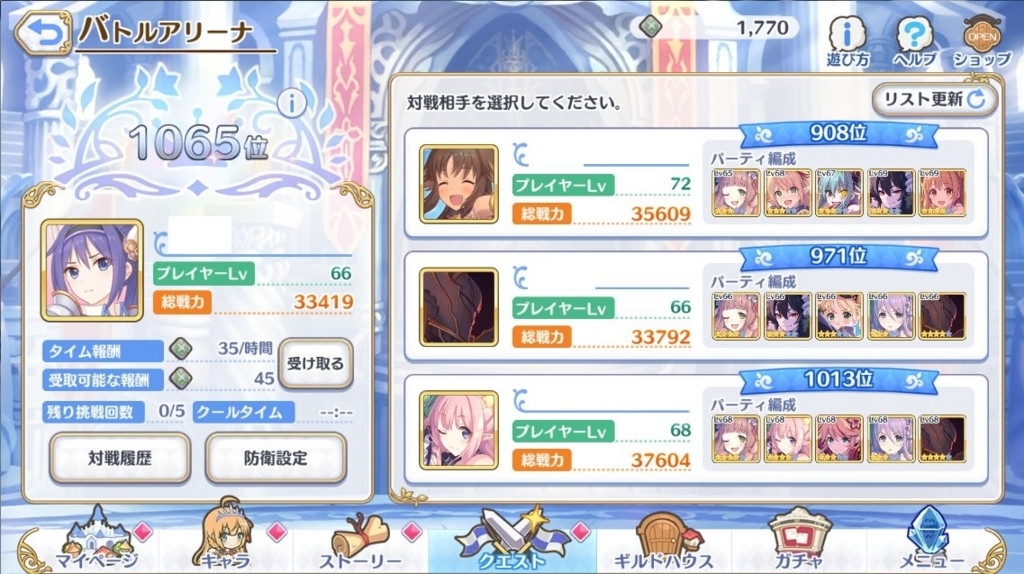Open the ストーリー scroll icon
Viewport: 1024px width, 574px height.
click(x=360, y=541)
